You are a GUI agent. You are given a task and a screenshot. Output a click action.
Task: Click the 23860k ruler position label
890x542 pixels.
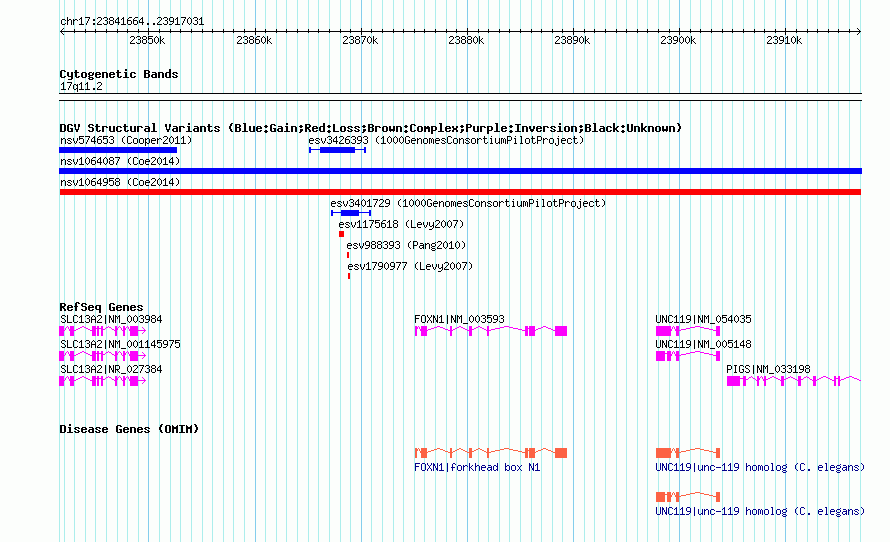(x=254, y=40)
